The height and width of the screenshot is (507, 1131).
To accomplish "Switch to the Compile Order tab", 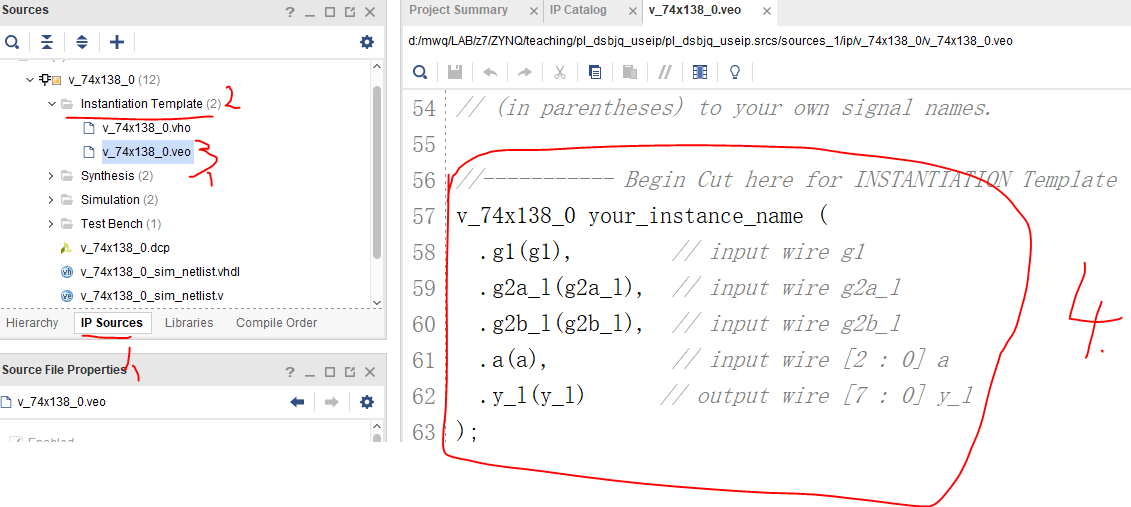I will pos(276,322).
